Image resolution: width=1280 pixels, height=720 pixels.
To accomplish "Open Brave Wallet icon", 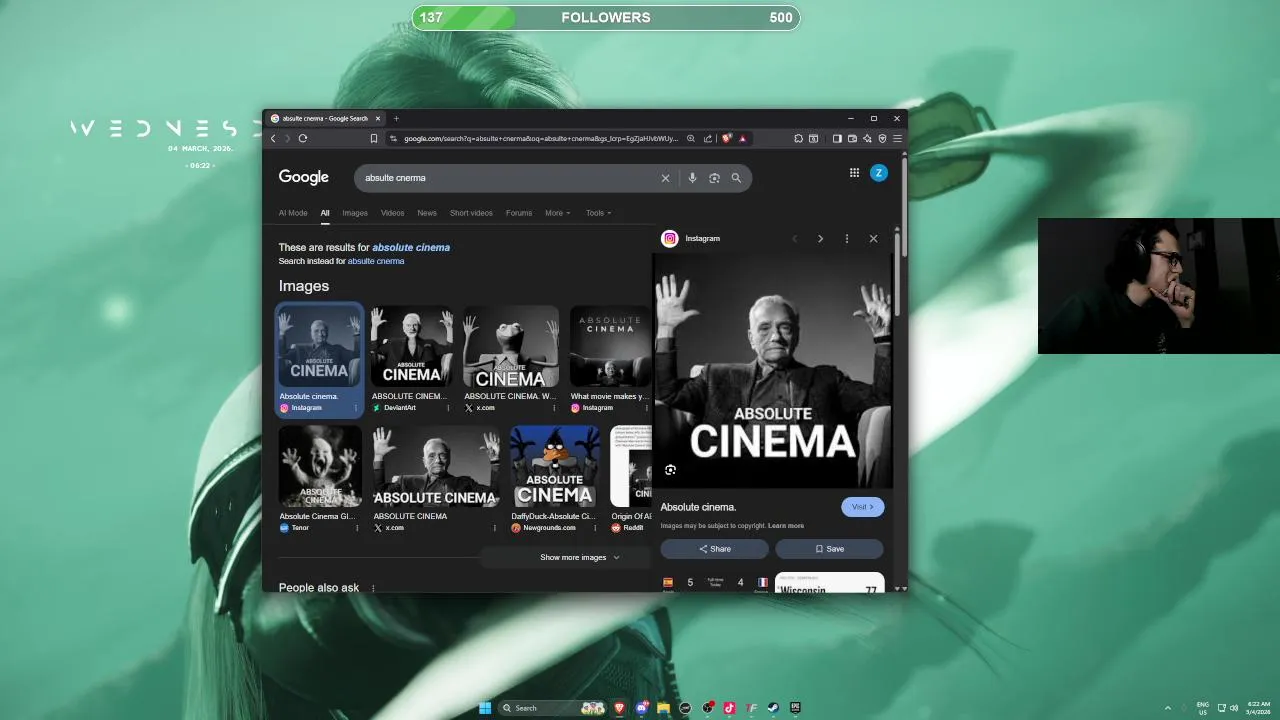I will click(x=852, y=139).
